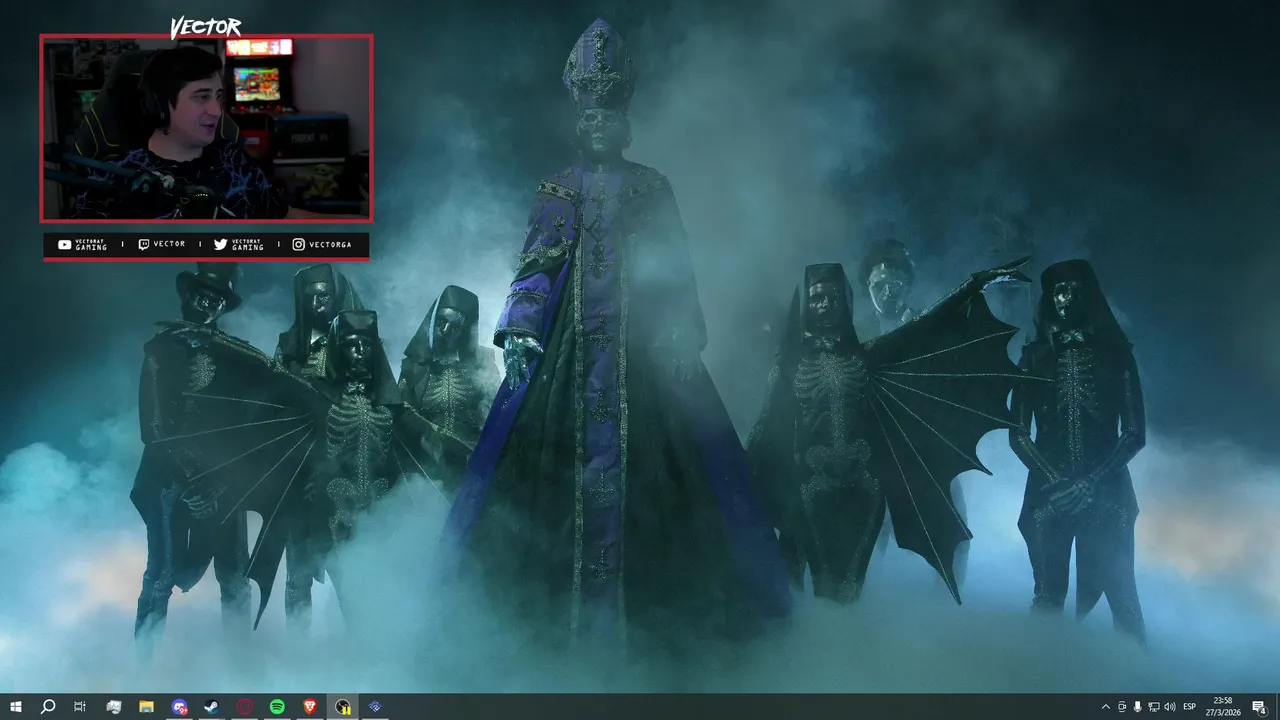Open the volume speaker control
Image resolution: width=1280 pixels, height=720 pixels.
[x=1170, y=707]
